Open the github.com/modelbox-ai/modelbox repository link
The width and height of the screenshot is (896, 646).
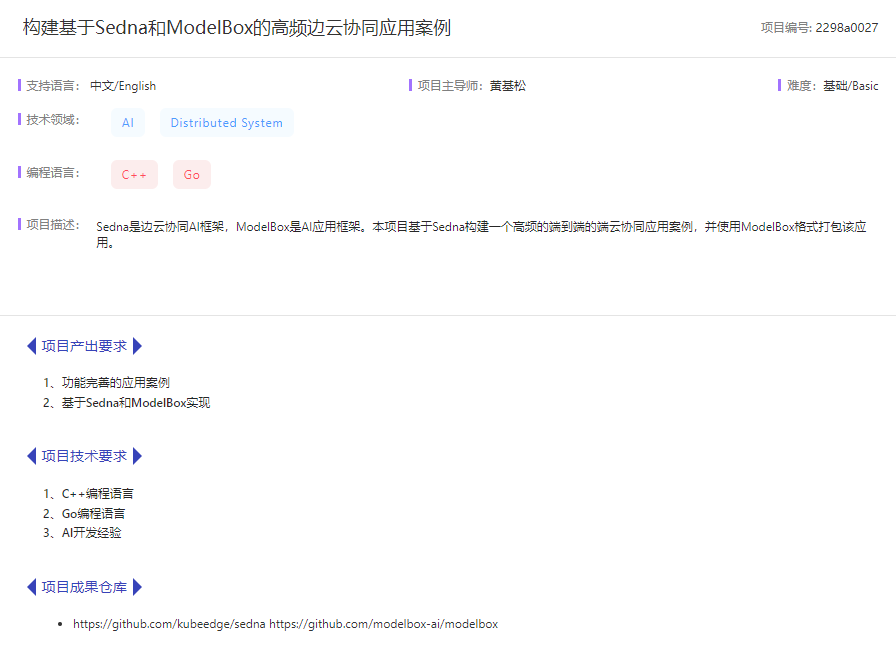[x=383, y=624]
